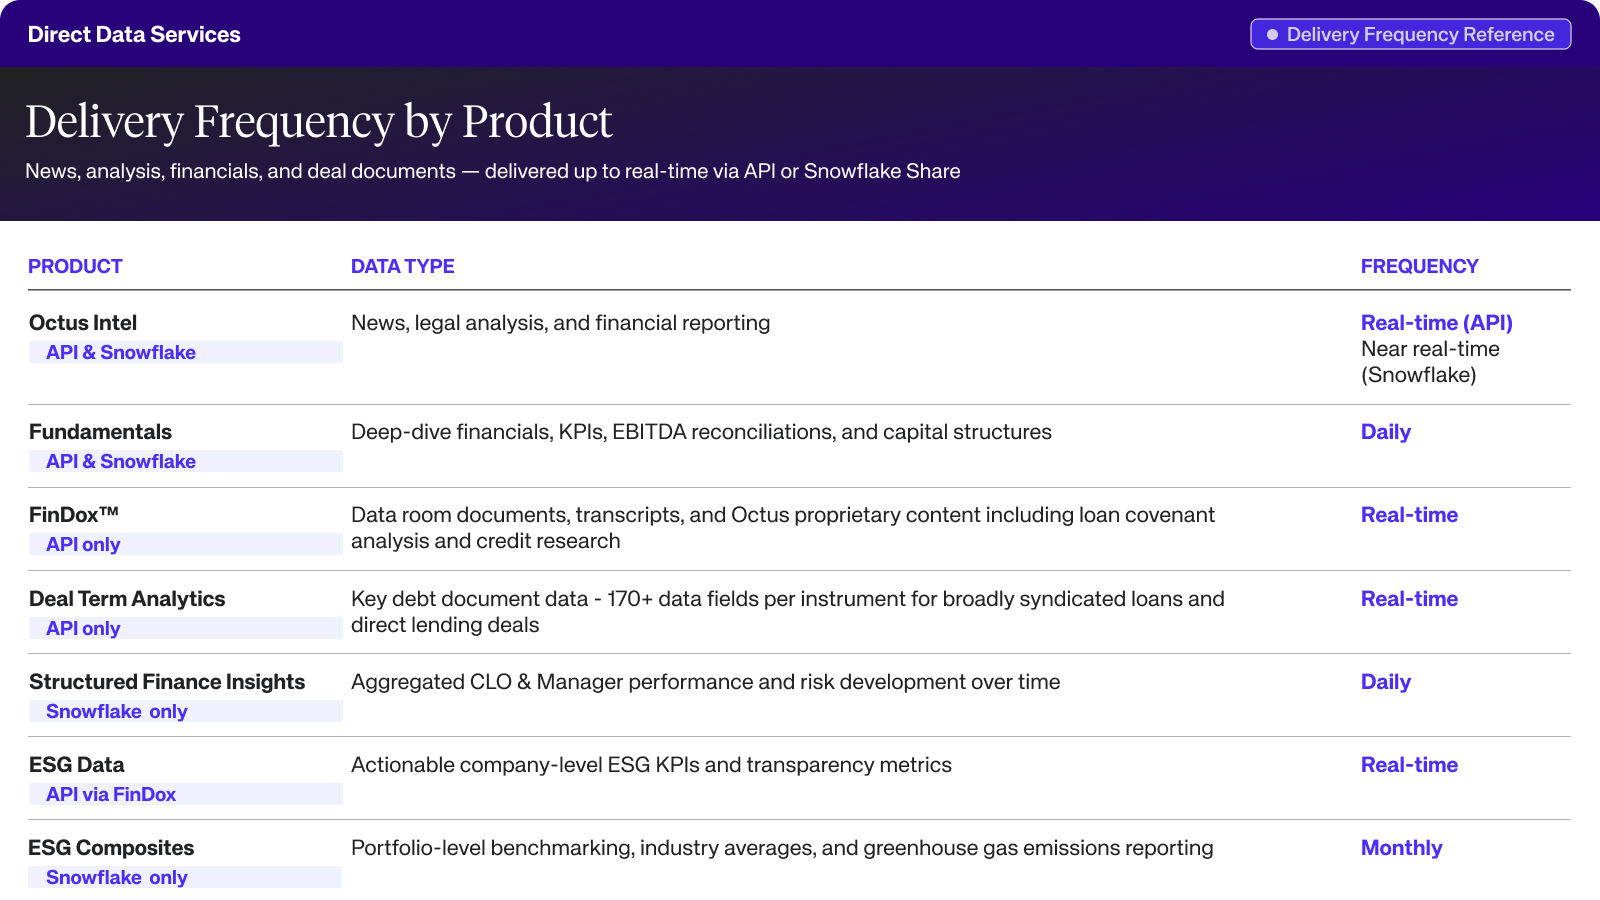Click the Direct Data Services brand title

point(134,34)
